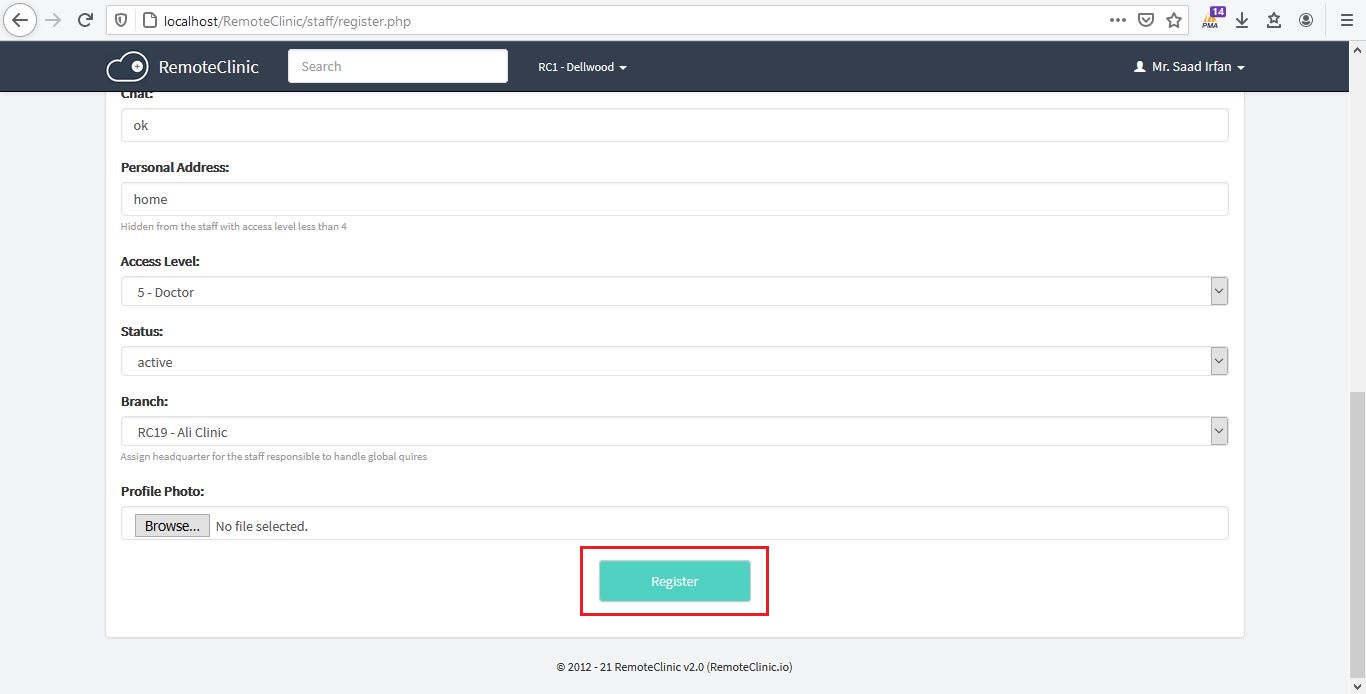Screen dimensions: 1366x694
Task: Click the Profile Photo label
Action: pos(162,491)
